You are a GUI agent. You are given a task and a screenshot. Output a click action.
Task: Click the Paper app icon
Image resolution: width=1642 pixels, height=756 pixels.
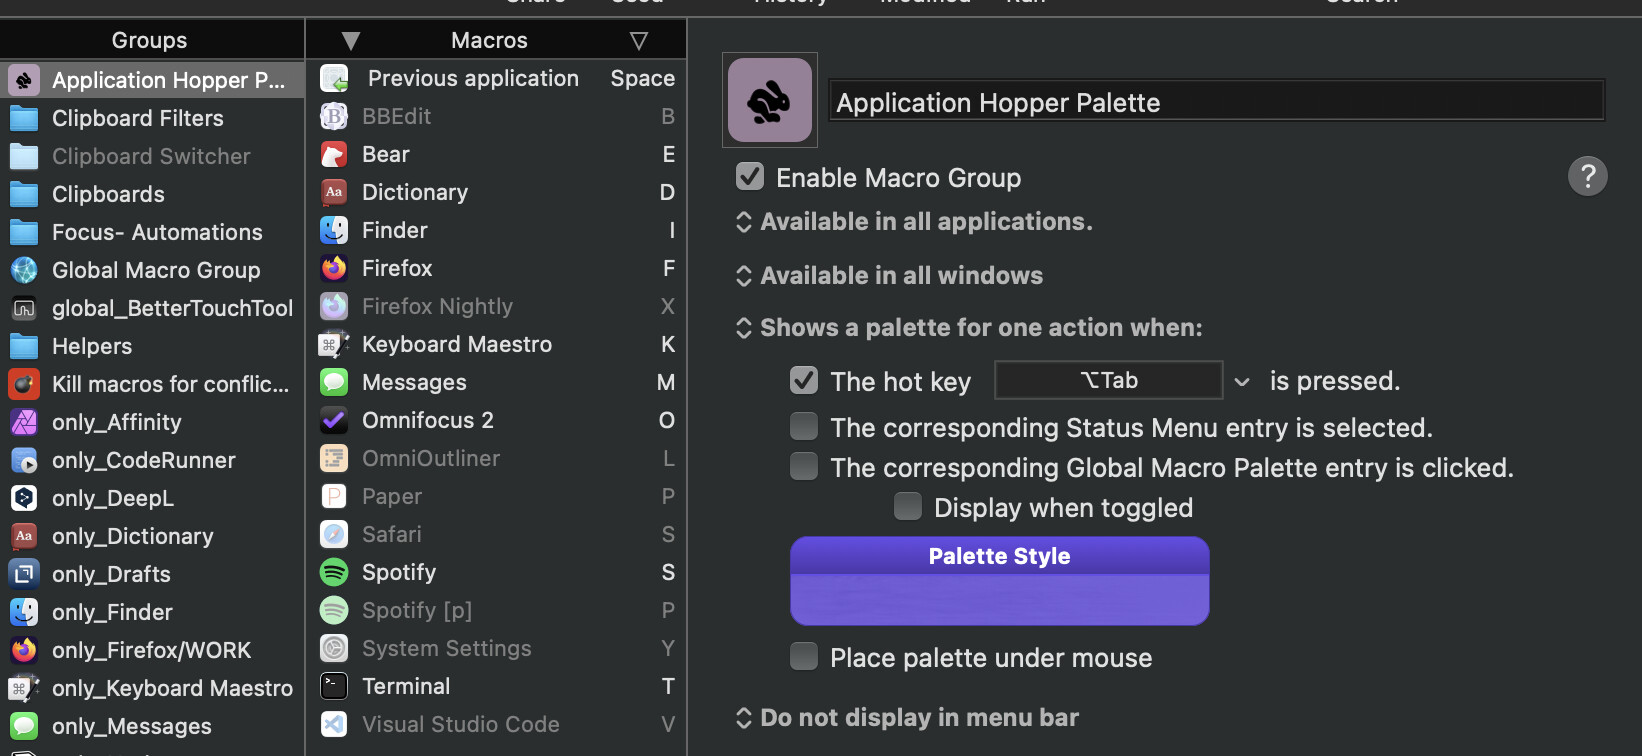point(334,496)
